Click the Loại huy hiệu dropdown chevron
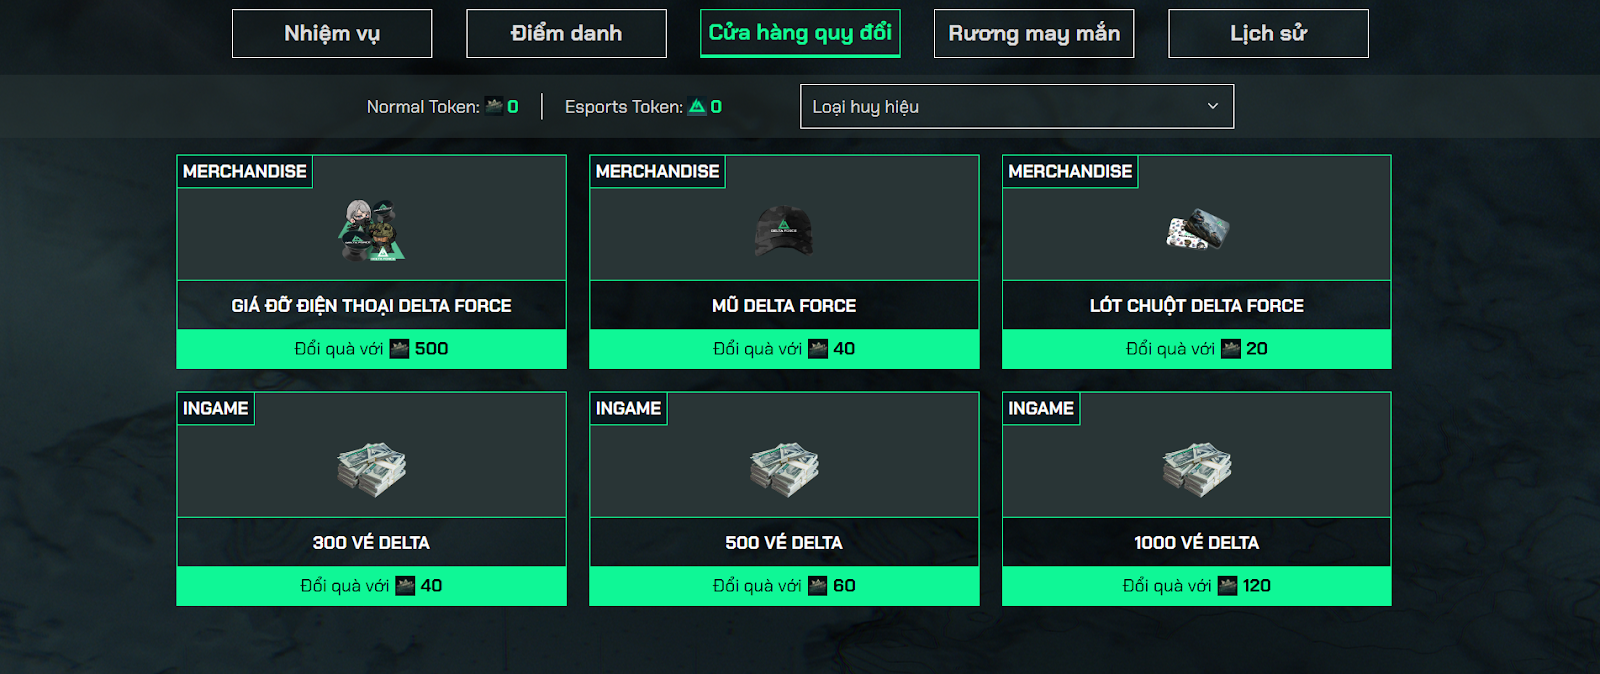Image resolution: width=1600 pixels, height=674 pixels. [x=1213, y=106]
